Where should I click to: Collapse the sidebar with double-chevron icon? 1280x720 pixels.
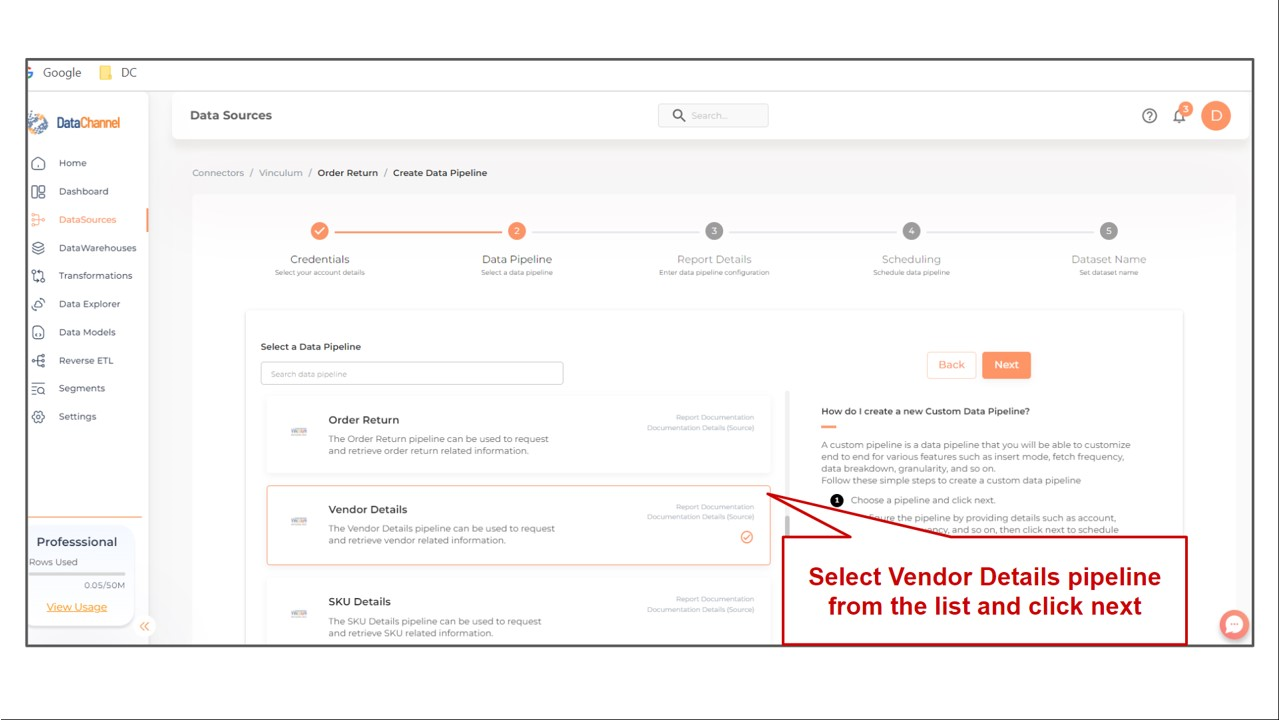[144, 626]
